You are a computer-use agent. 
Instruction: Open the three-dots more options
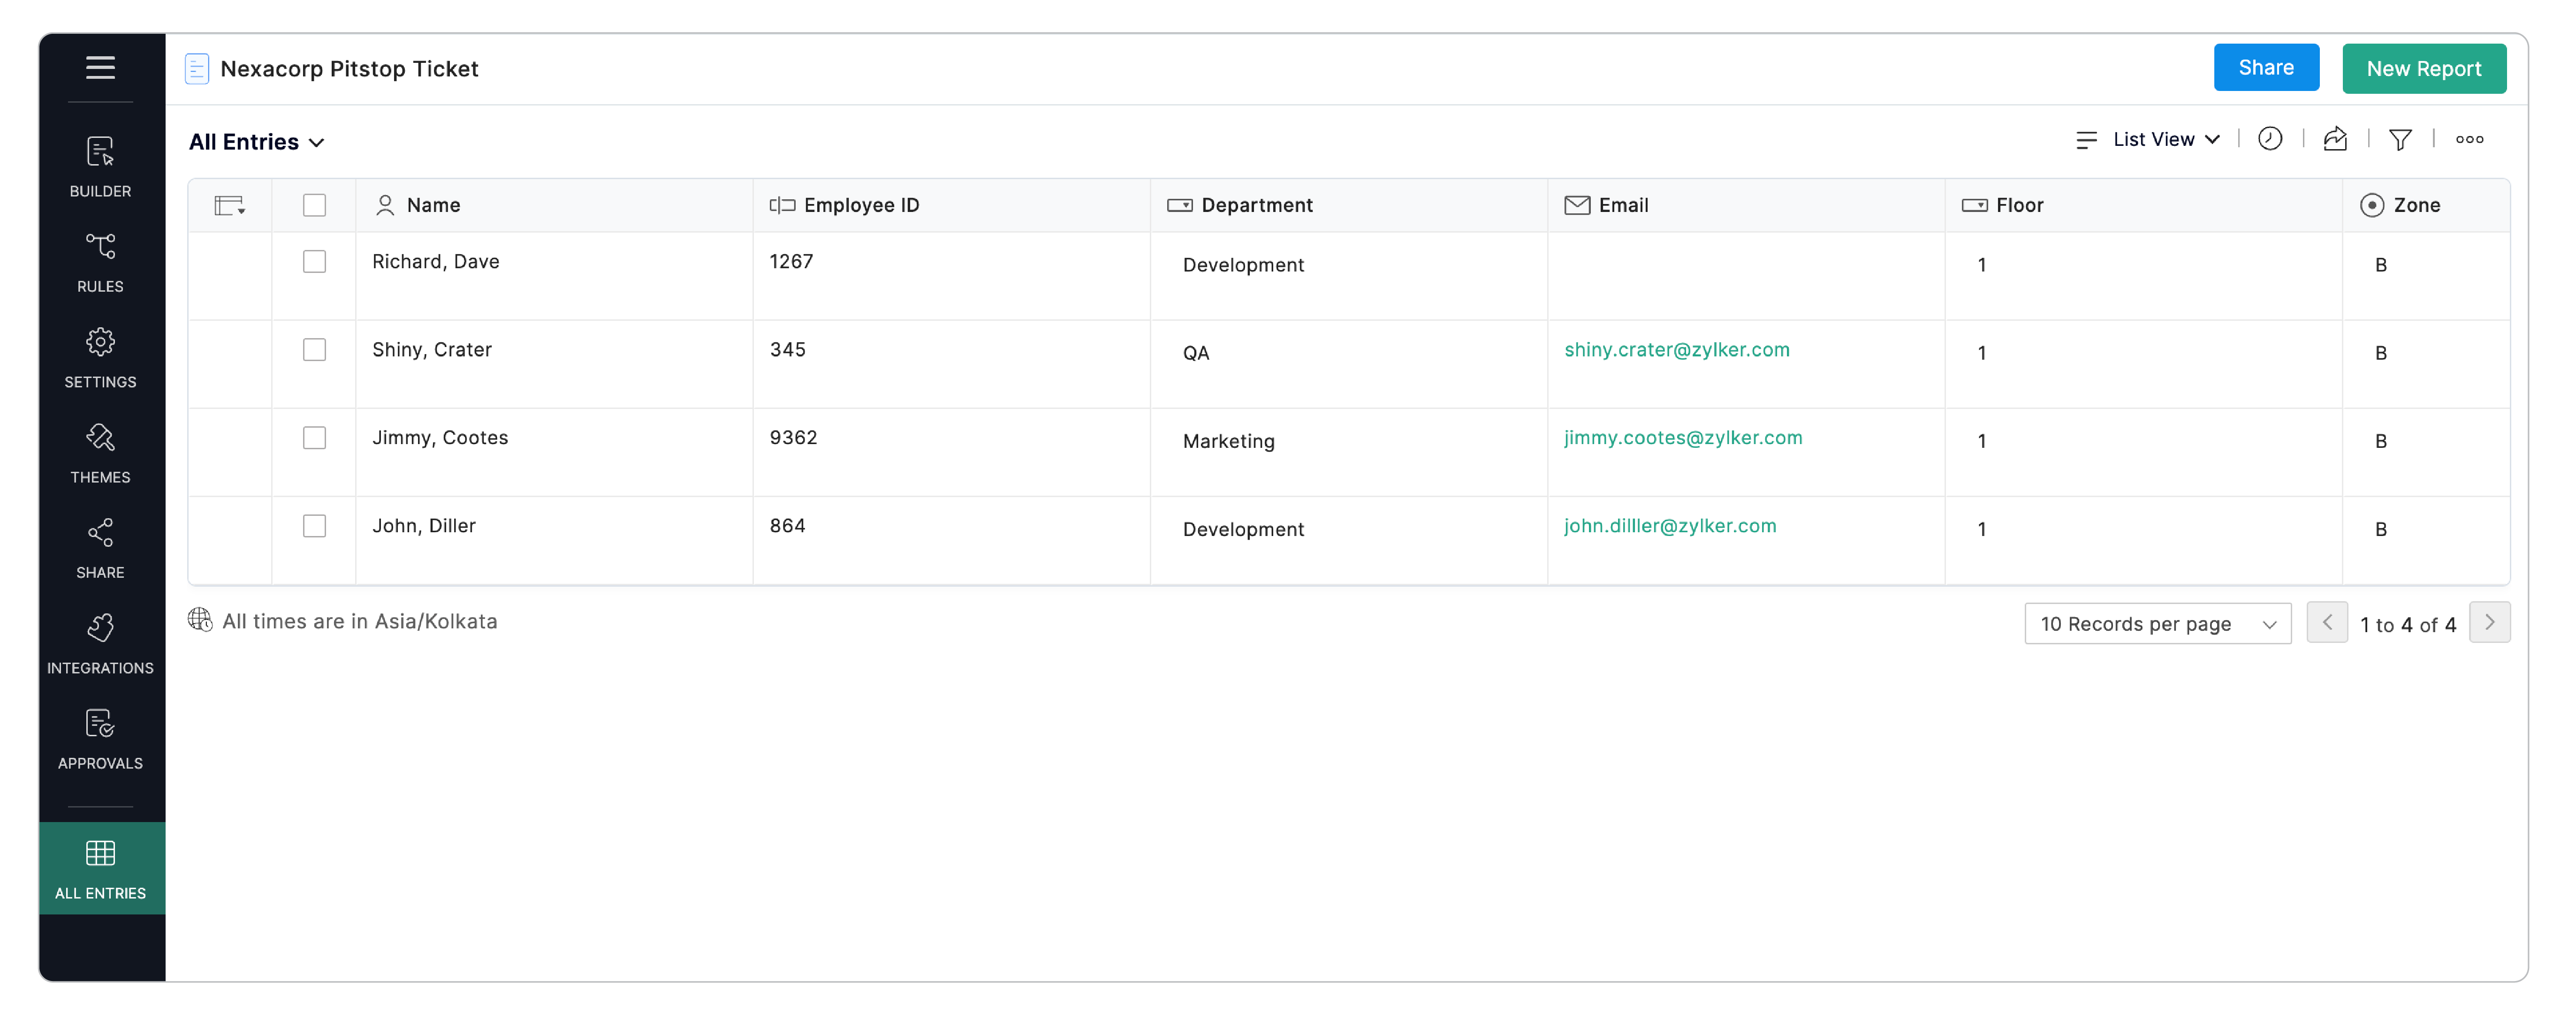[2468, 139]
